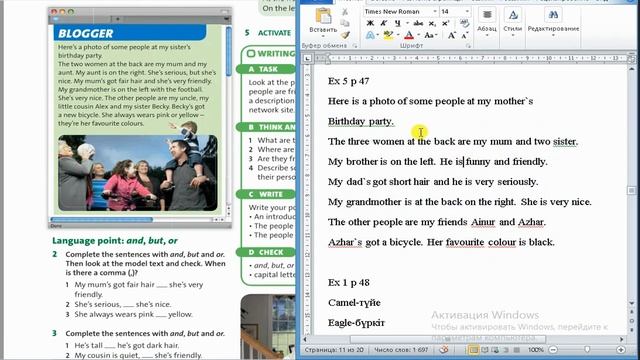Open the font color dropdown arrow
This screenshot has height=360, width=640.
click(418, 36)
